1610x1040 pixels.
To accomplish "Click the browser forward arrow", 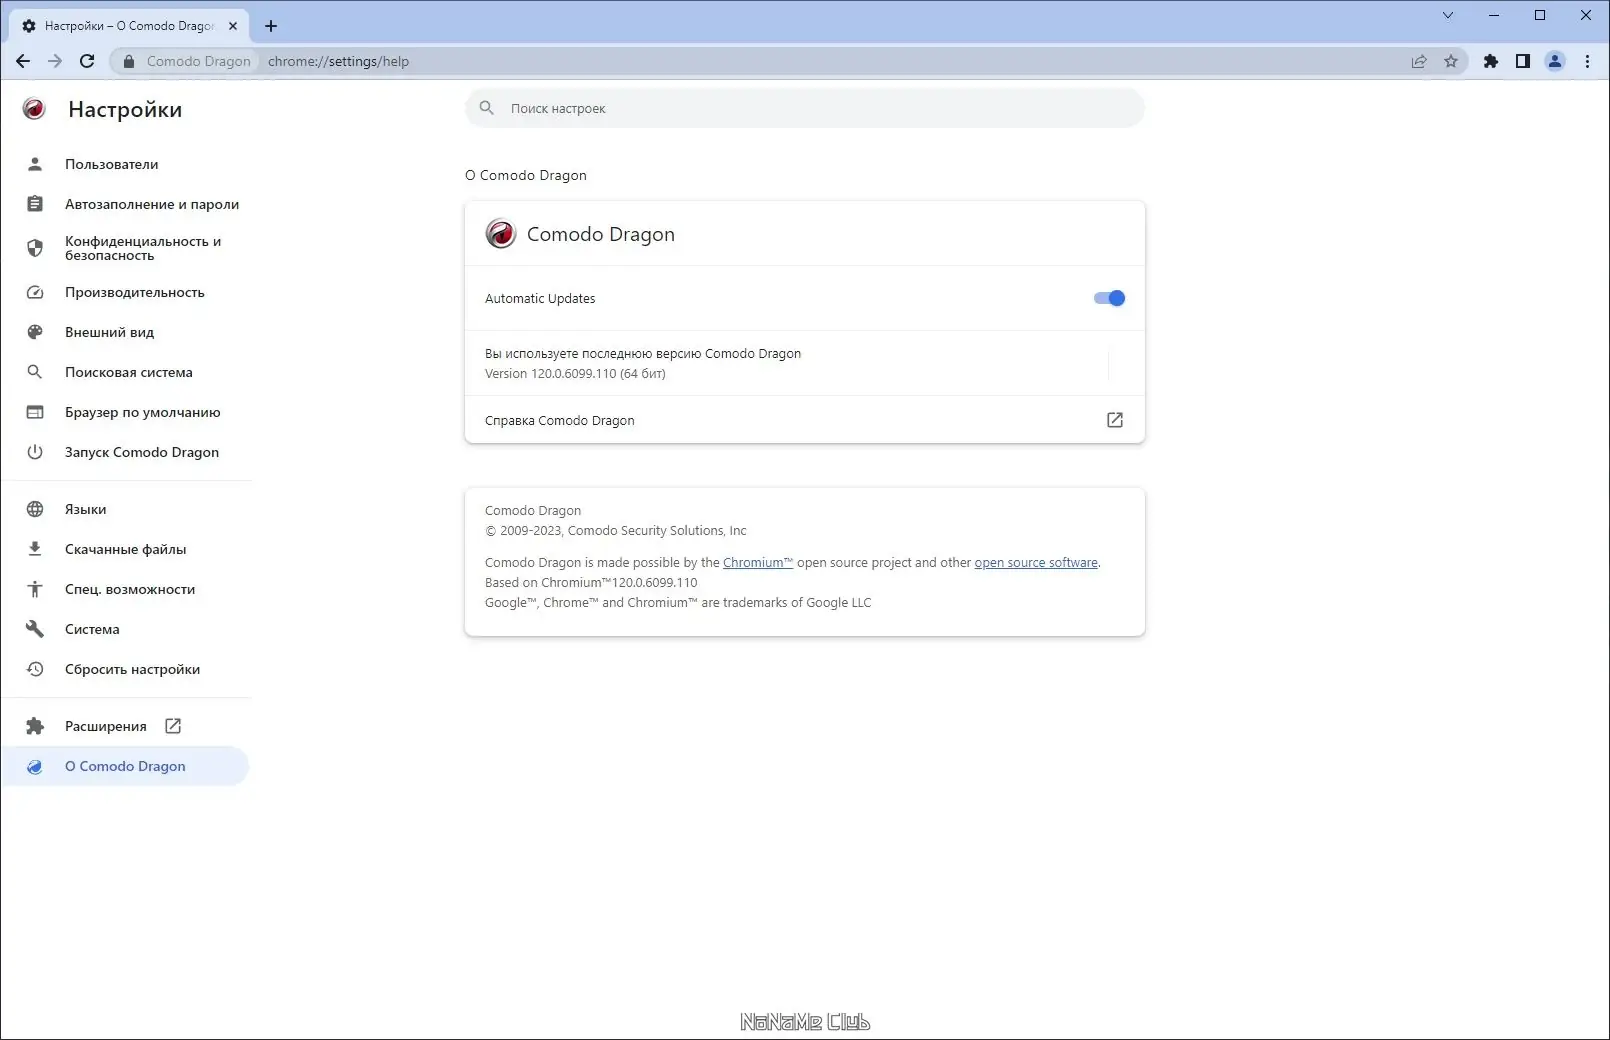I will click(x=55, y=61).
